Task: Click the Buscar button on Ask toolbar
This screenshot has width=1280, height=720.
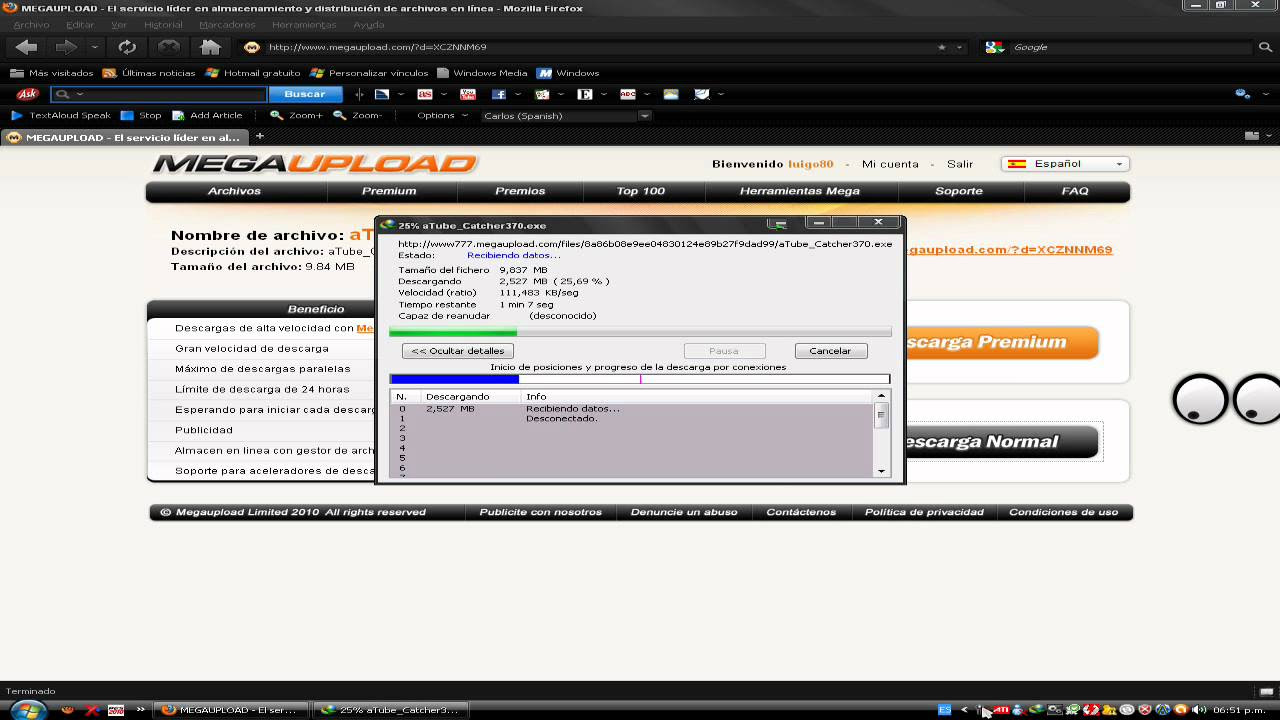Action: (x=305, y=94)
